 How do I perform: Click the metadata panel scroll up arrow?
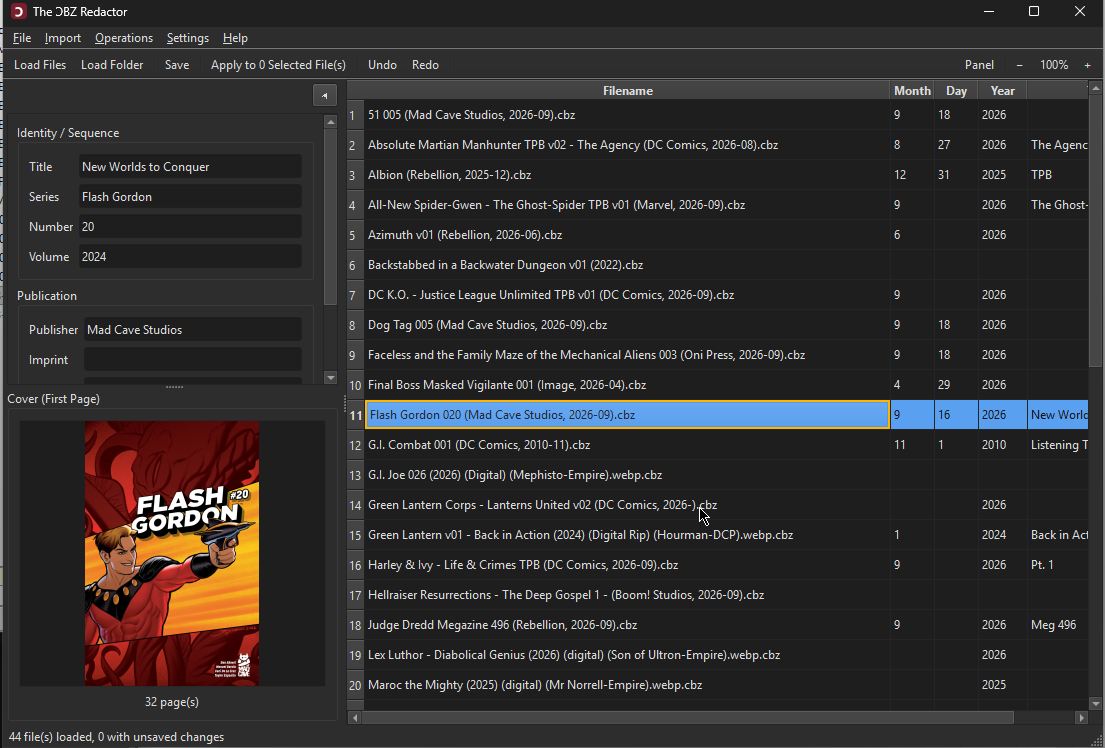(331, 122)
